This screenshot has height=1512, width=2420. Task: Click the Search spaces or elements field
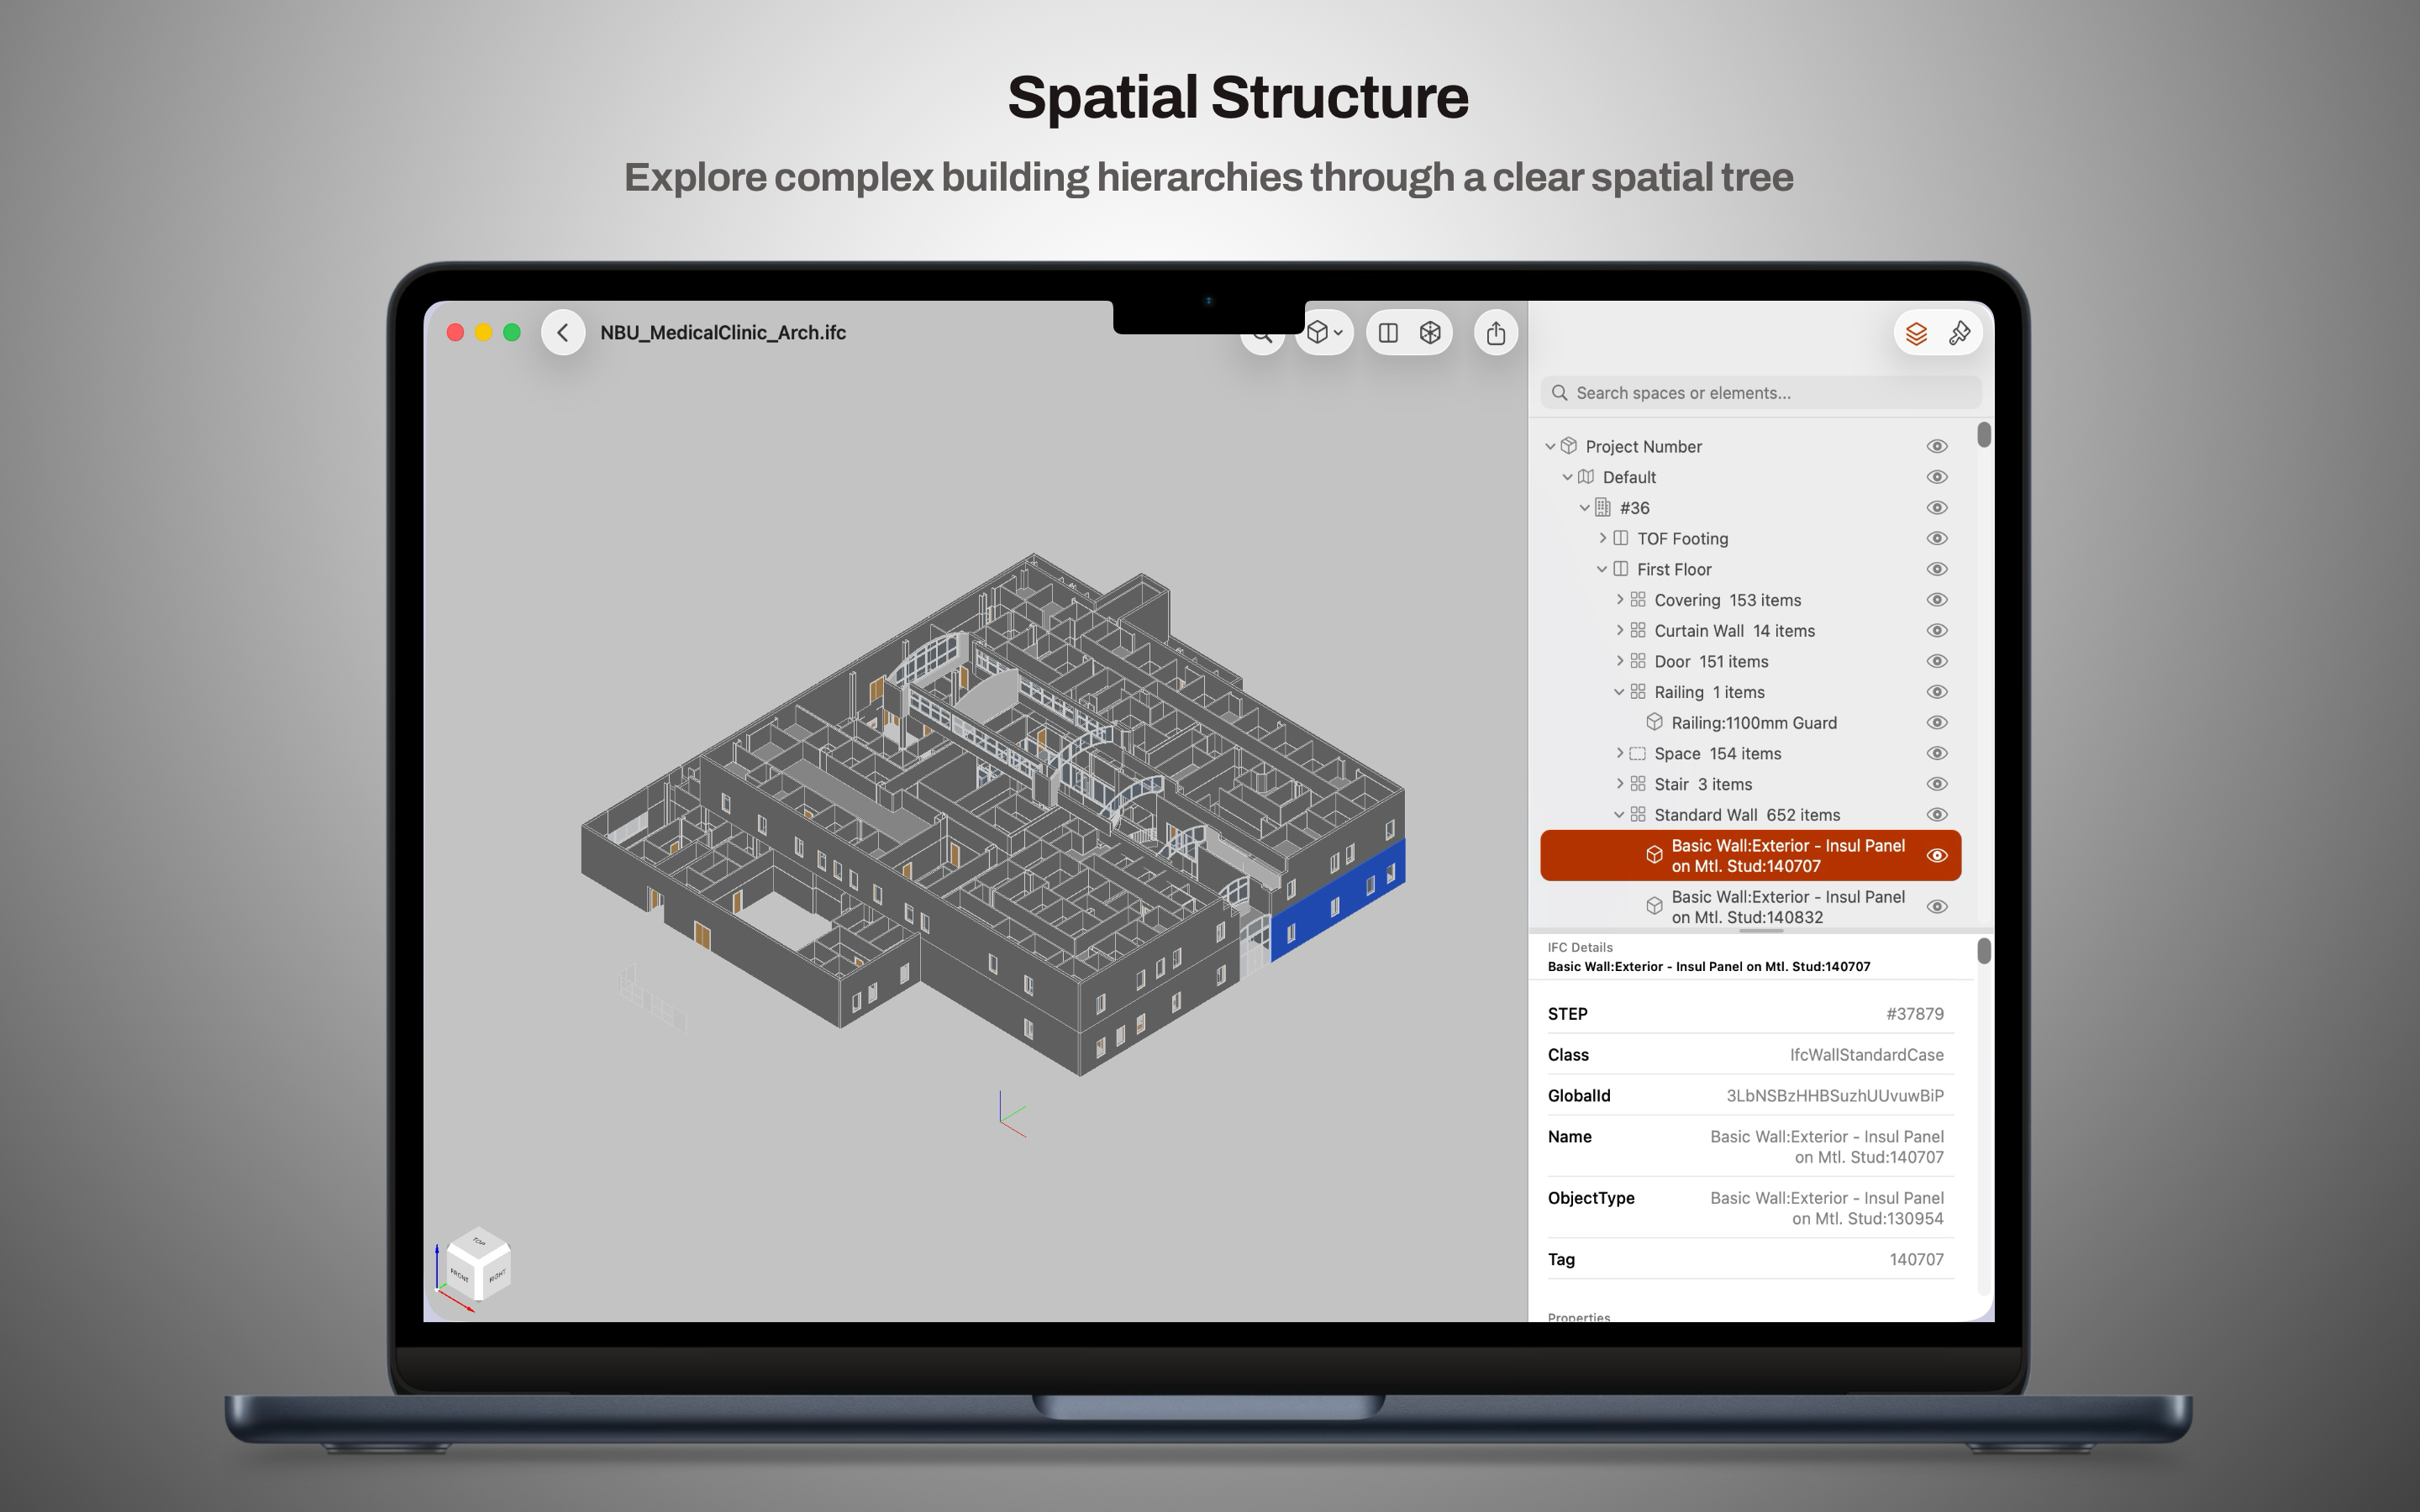click(x=1761, y=393)
